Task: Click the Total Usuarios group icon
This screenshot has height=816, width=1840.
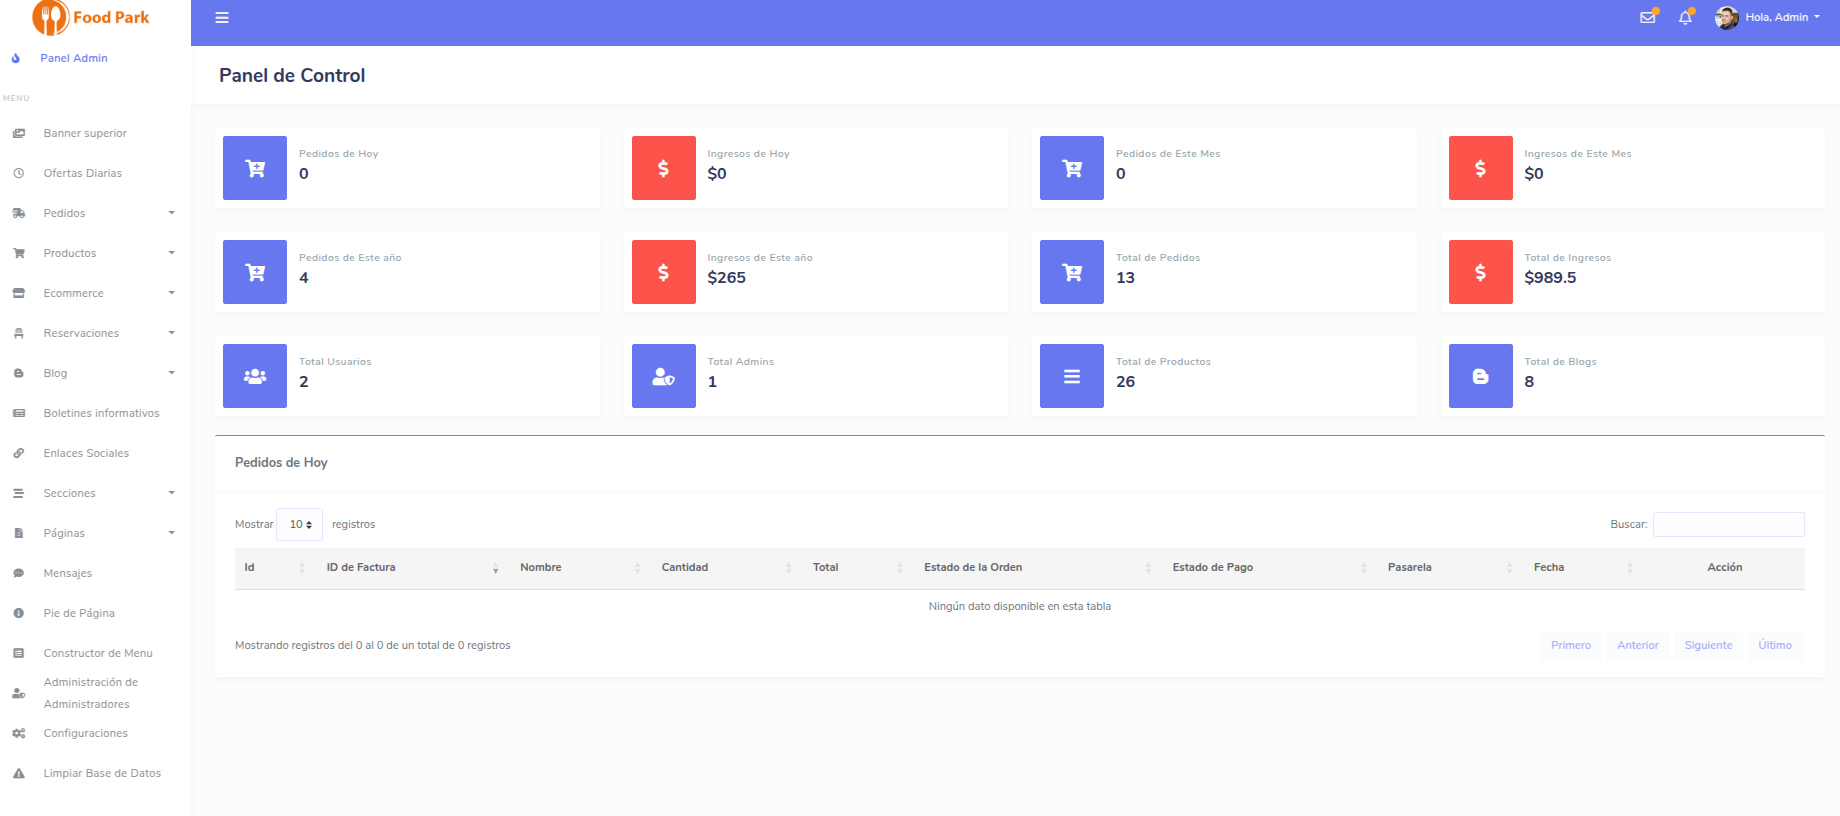Action: [255, 376]
